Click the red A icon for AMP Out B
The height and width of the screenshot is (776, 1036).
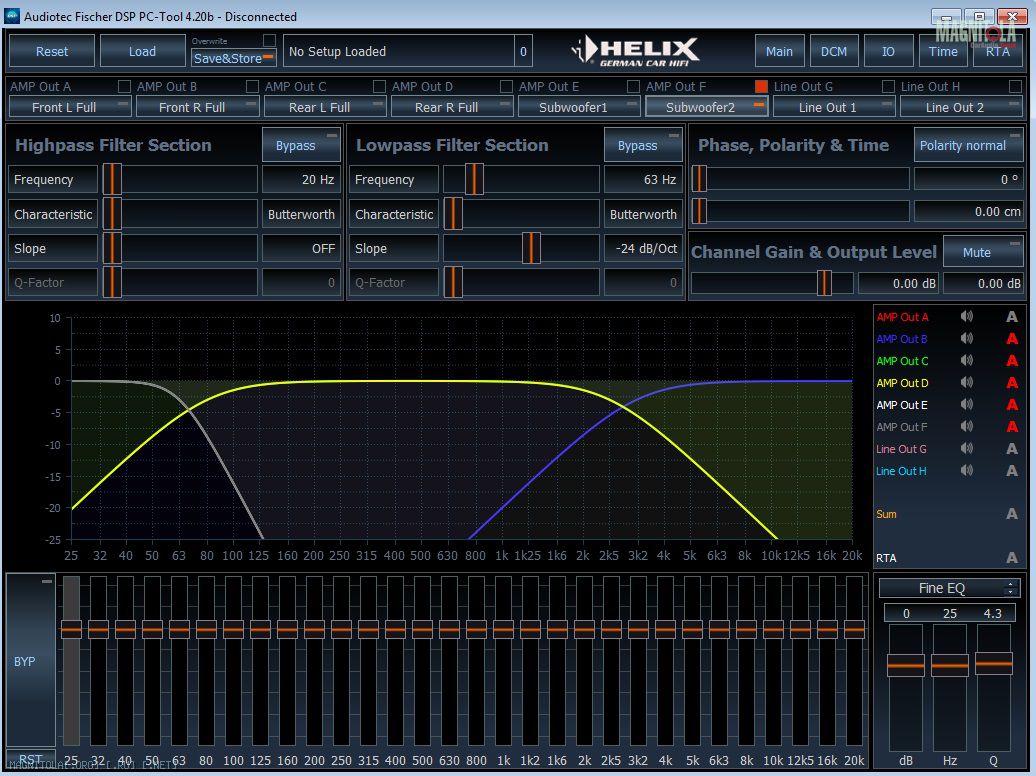[x=1012, y=339]
